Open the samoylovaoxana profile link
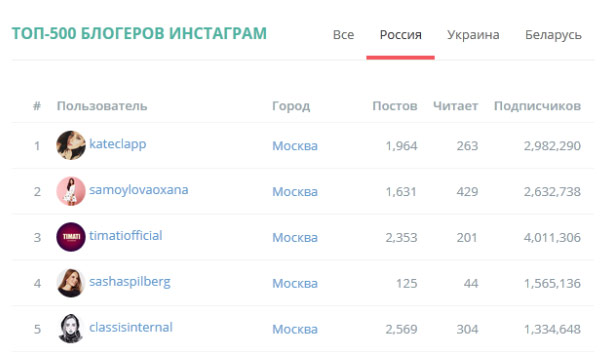 (x=139, y=190)
